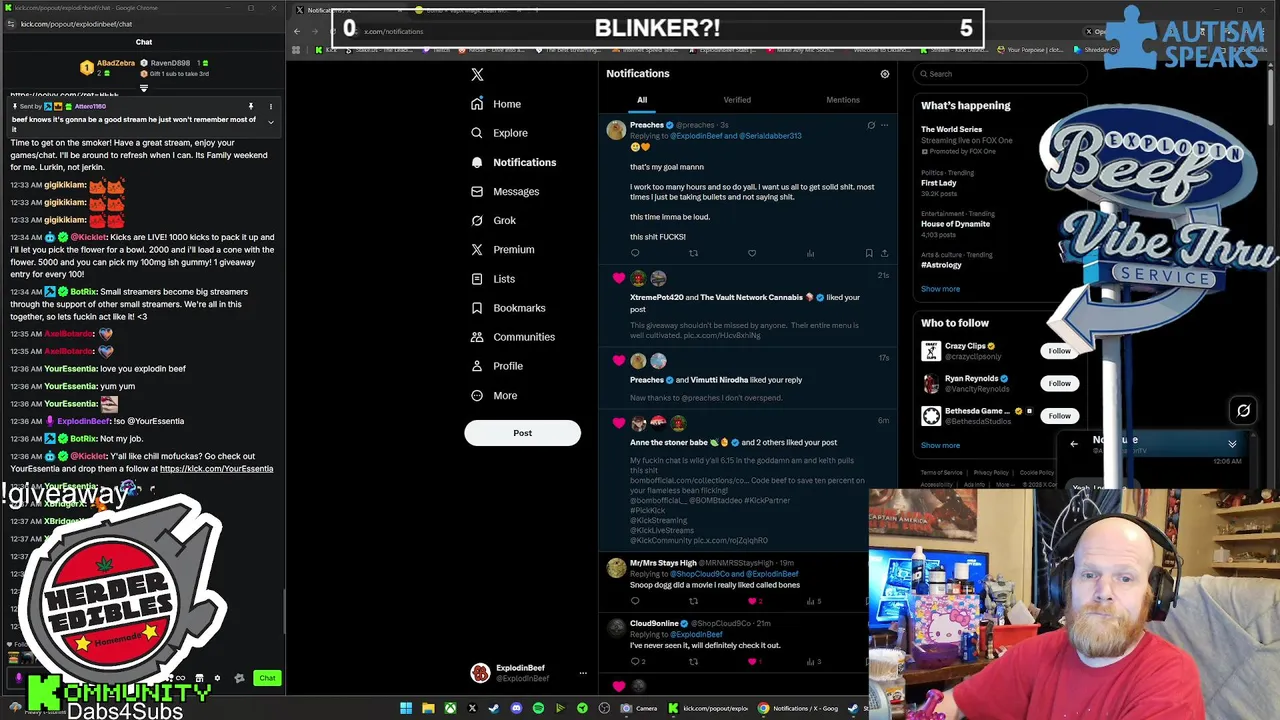Click the Notifications bell icon

click(x=477, y=162)
